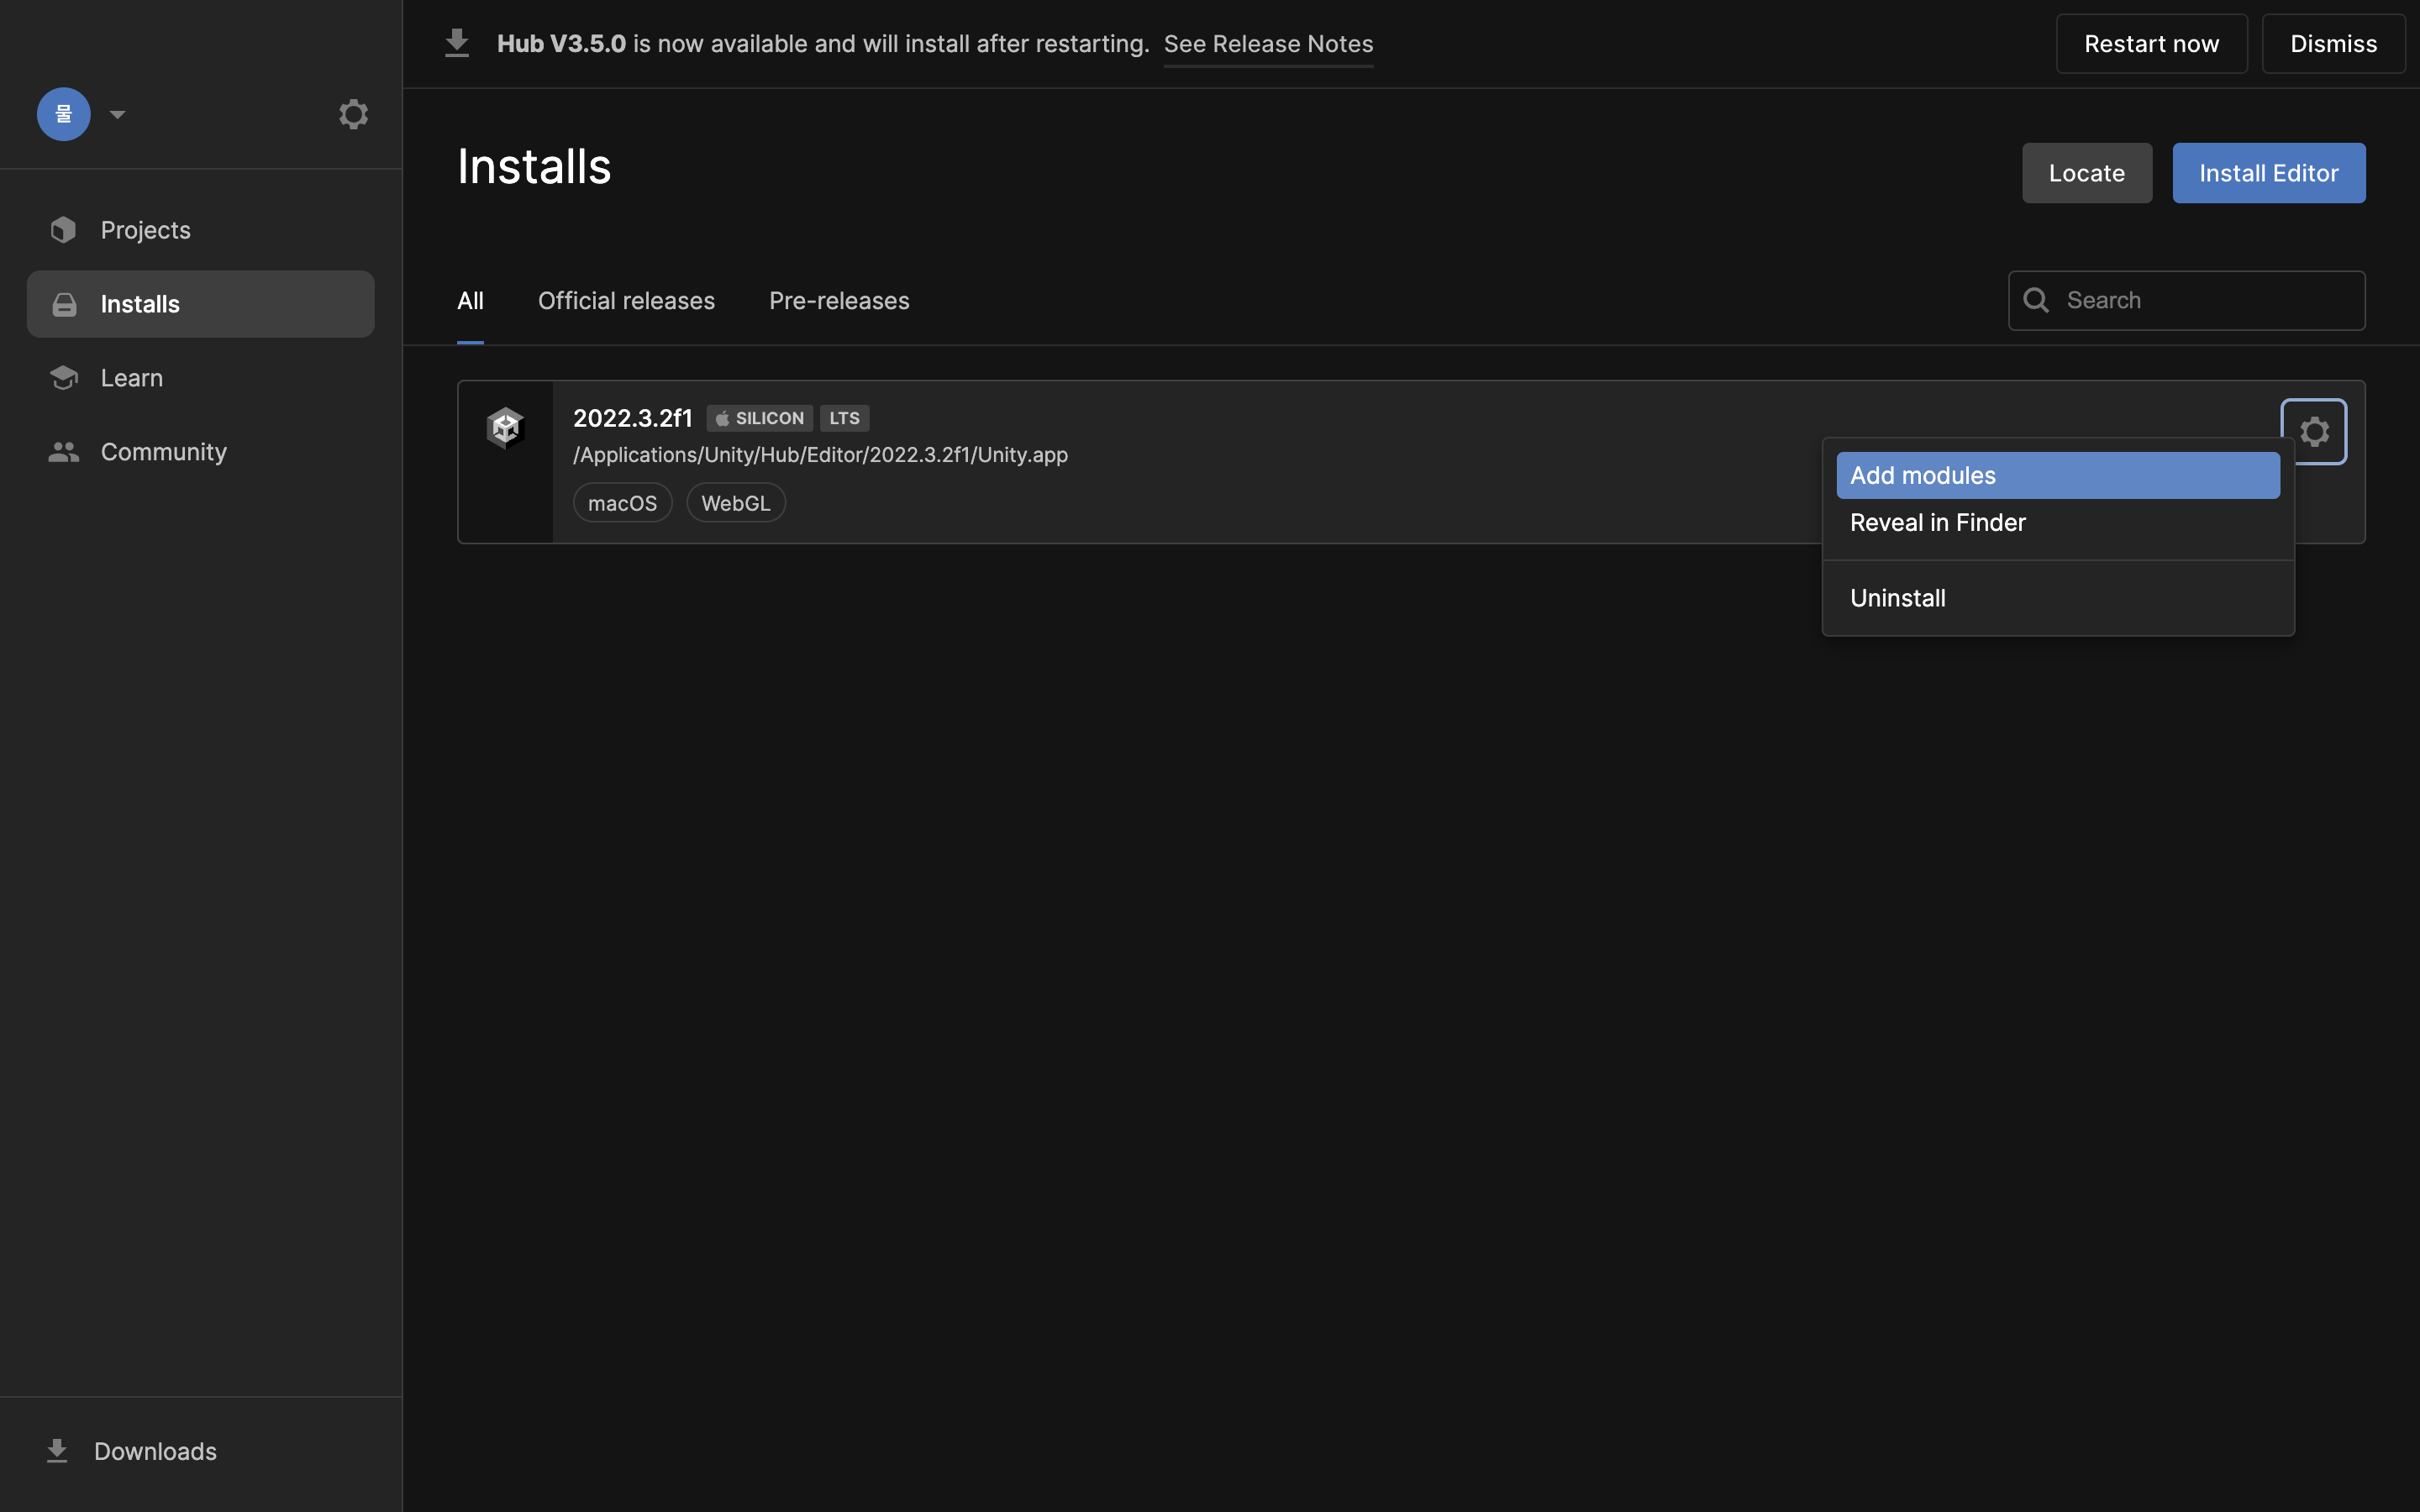This screenshot has width=2420, height=1512.
Task: Switch to the Pre-releases tab
Action: 839,301
